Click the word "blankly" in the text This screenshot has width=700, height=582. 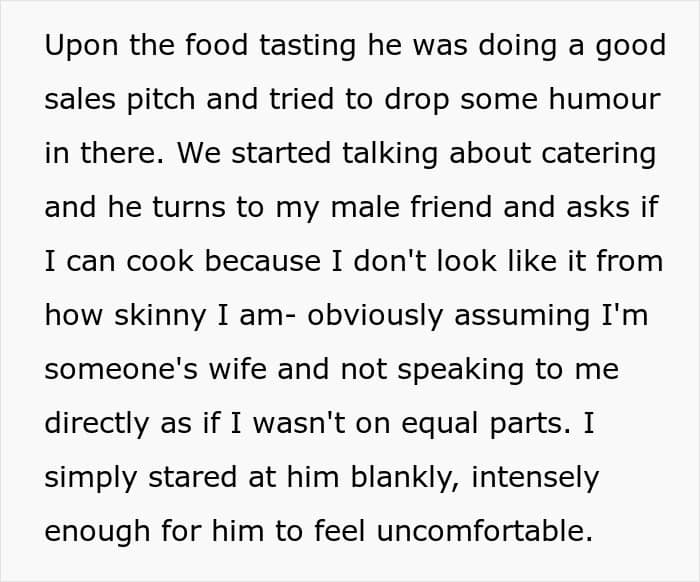[404, 478]
